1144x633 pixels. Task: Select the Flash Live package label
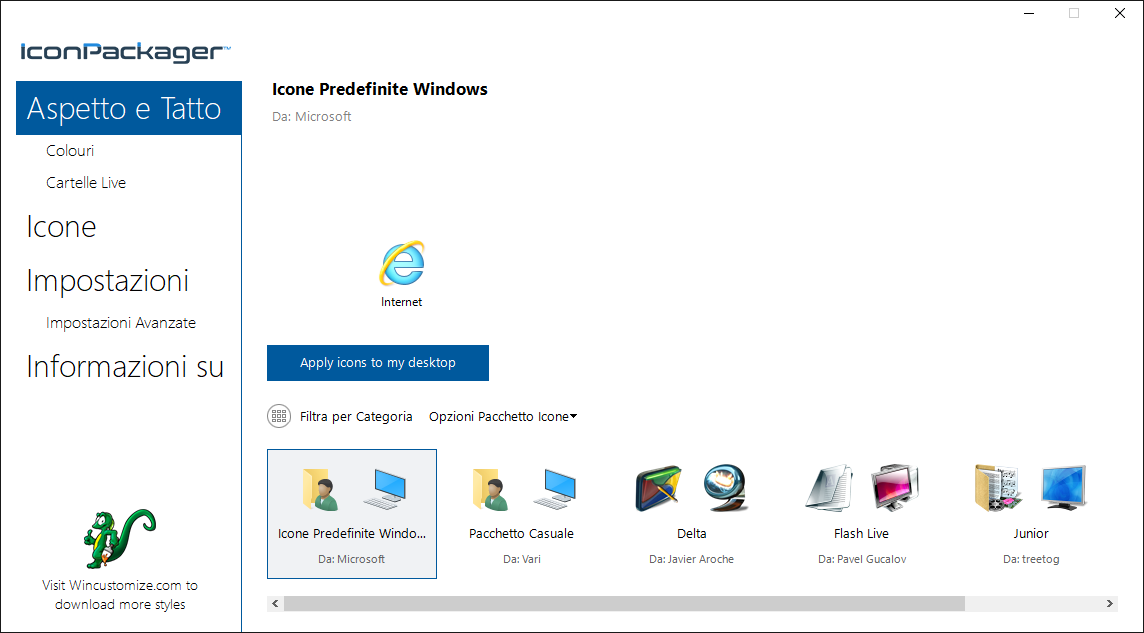(861, 533)
